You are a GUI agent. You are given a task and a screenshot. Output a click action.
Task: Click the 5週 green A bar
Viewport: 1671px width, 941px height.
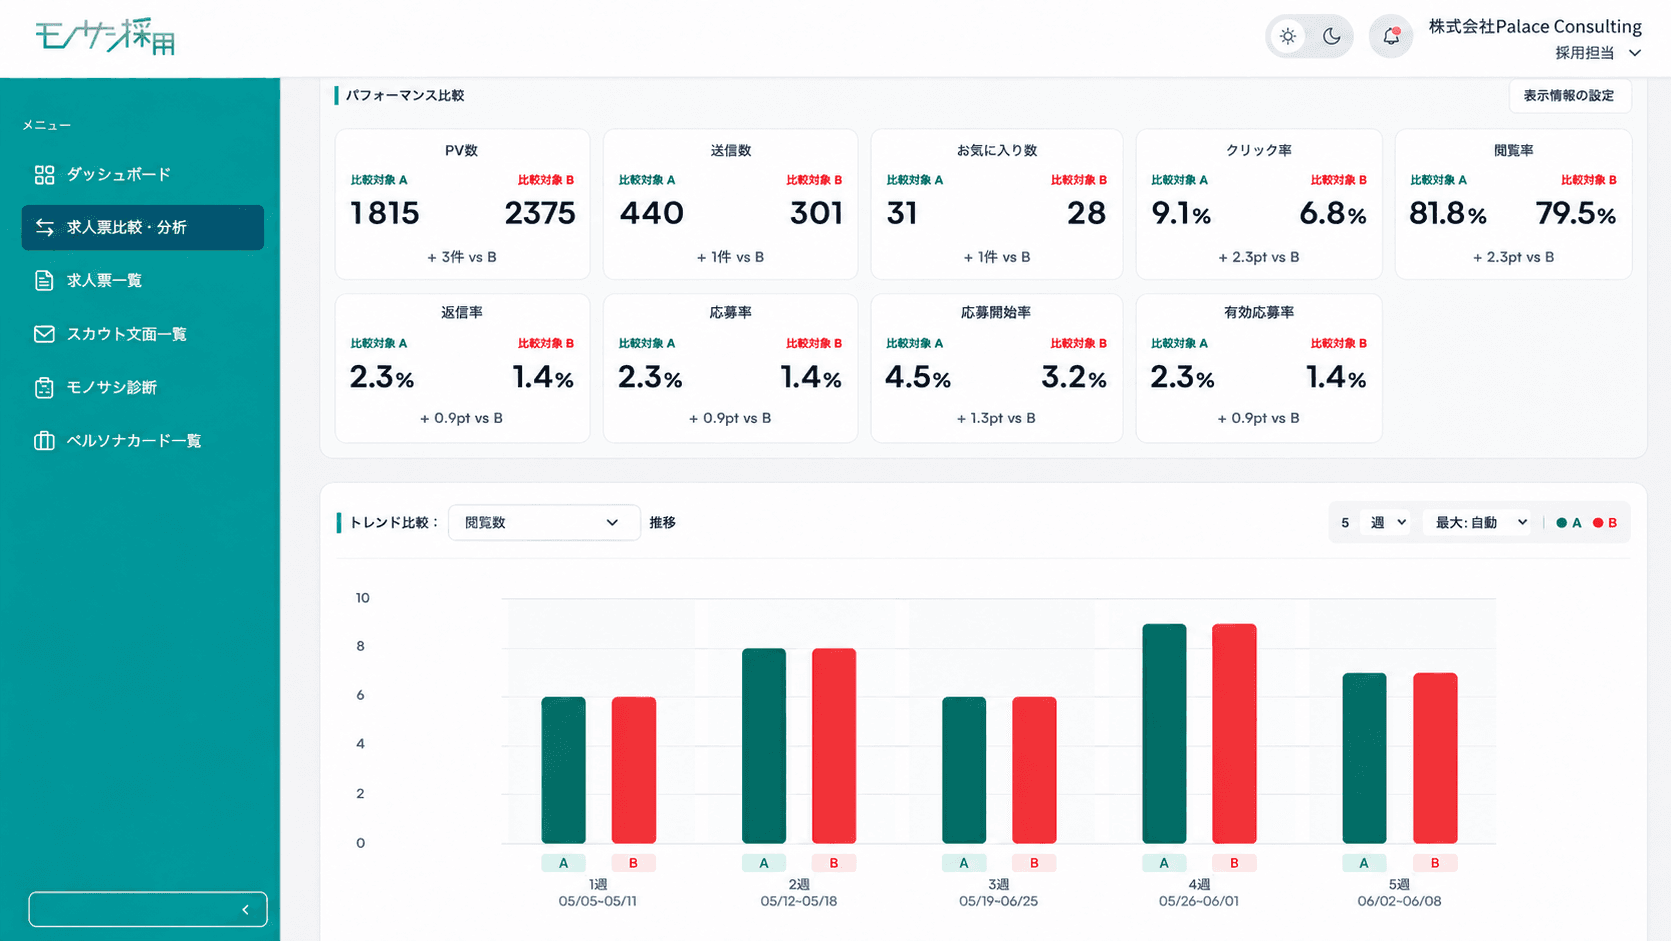(x=1364, y=758)
